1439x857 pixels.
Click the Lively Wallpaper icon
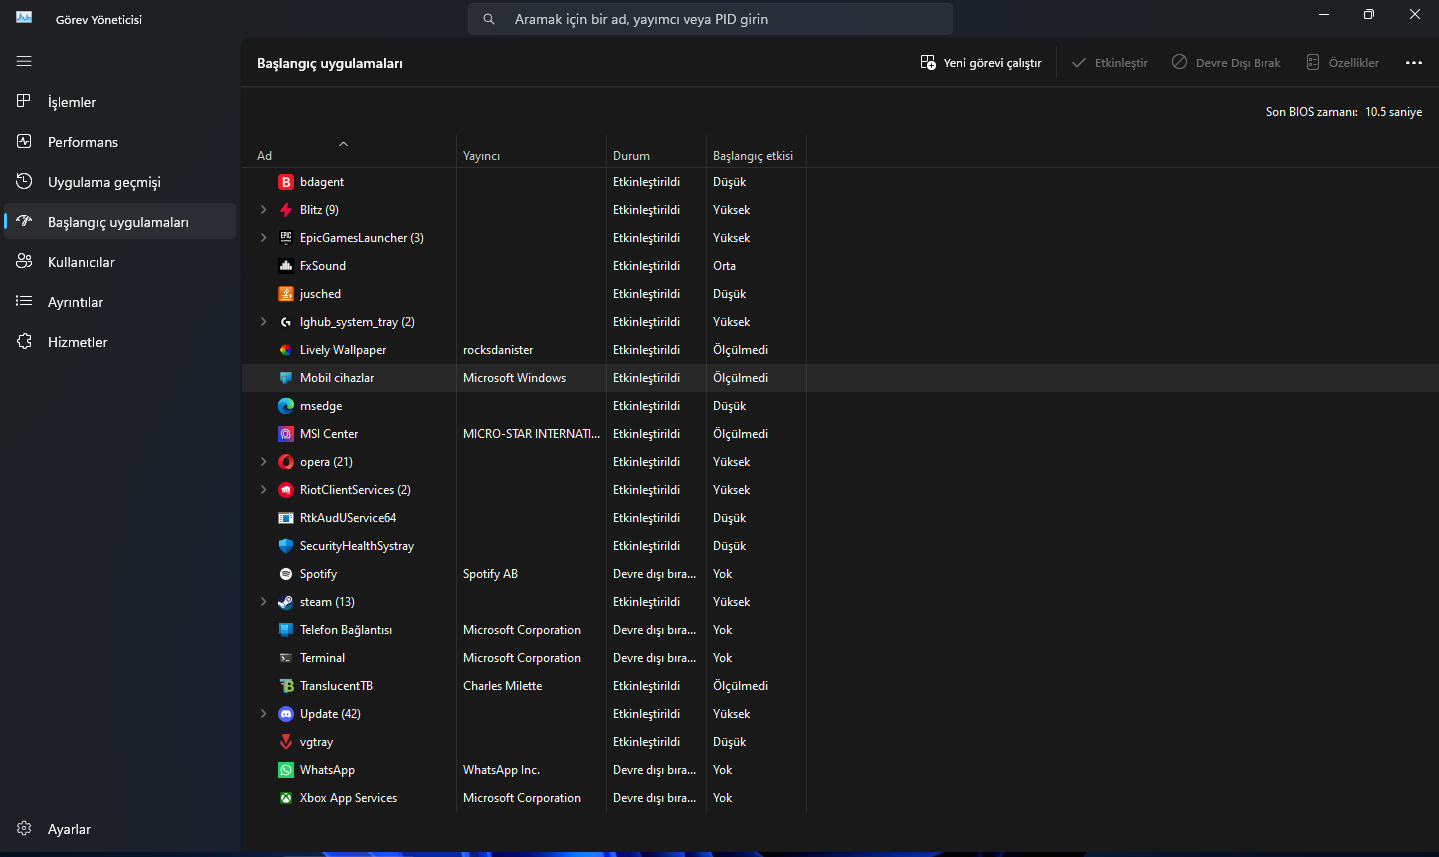point(286,350)
